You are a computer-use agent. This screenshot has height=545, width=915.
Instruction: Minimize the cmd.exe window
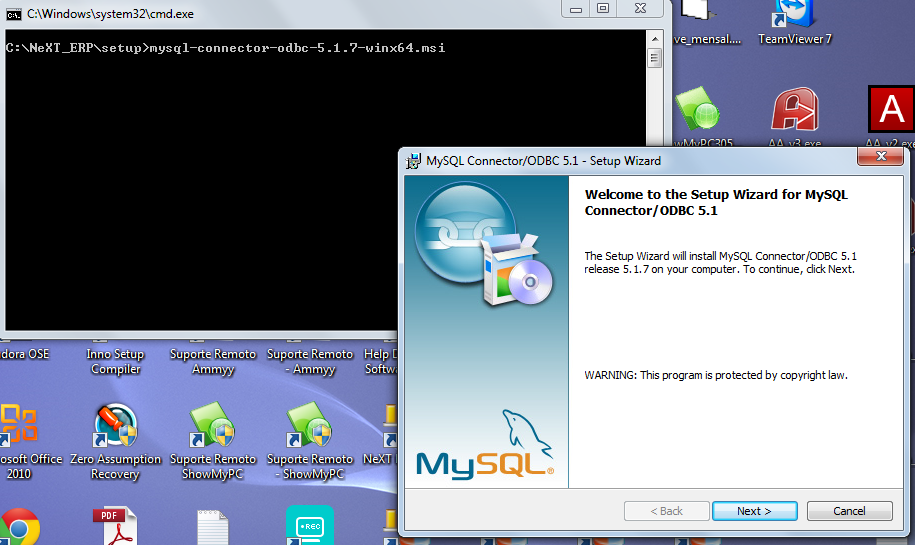576,9
